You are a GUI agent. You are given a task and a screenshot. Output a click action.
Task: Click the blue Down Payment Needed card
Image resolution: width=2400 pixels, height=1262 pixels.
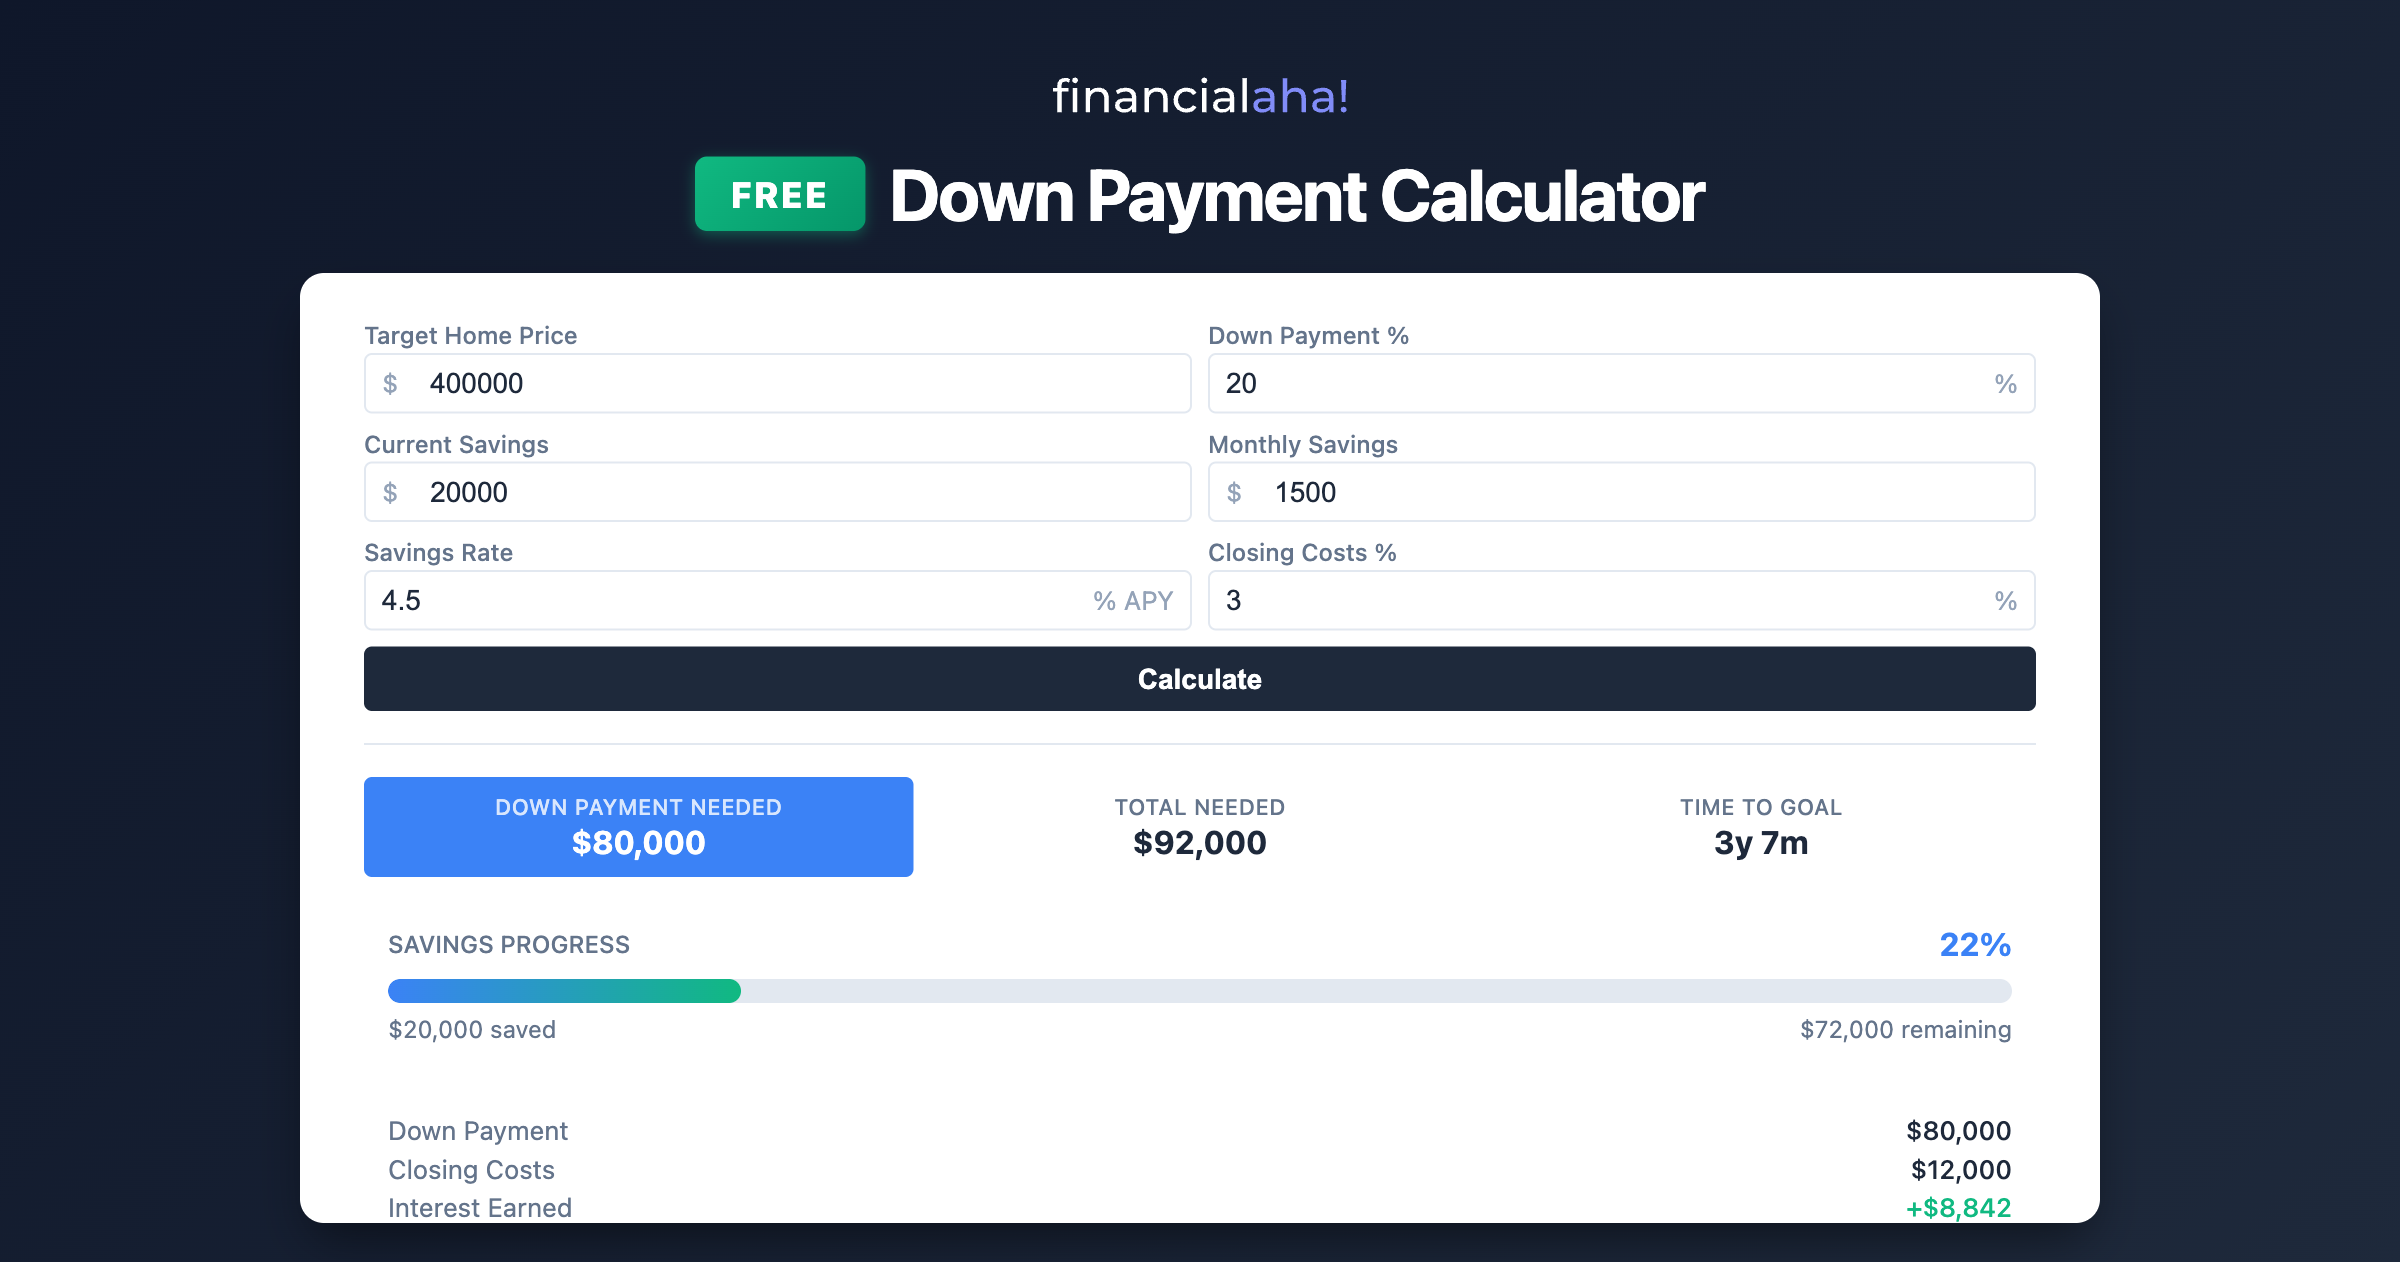tap(639, 826)
